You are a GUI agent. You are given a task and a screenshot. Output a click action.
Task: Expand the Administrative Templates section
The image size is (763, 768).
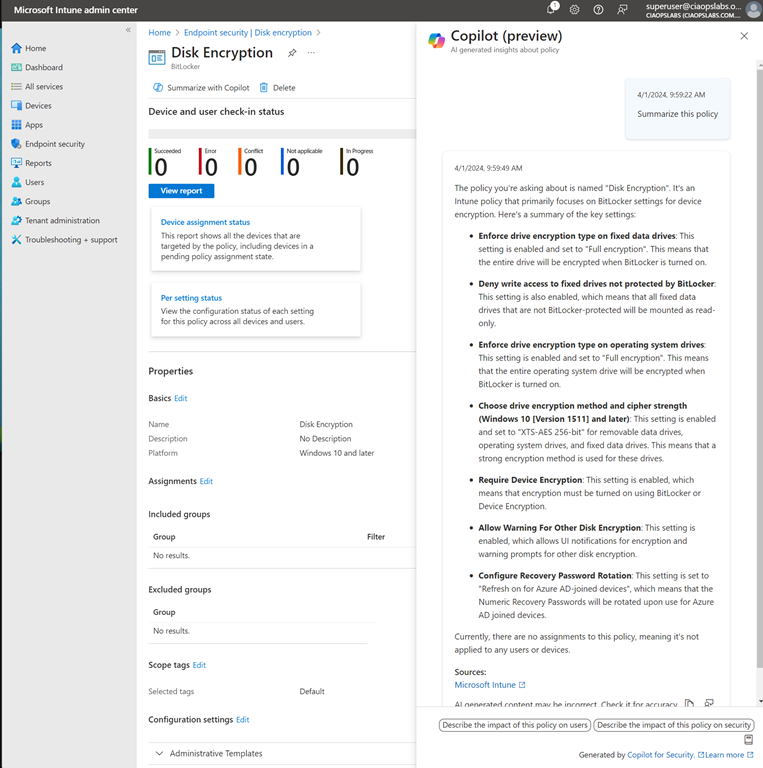pos(159,753)
